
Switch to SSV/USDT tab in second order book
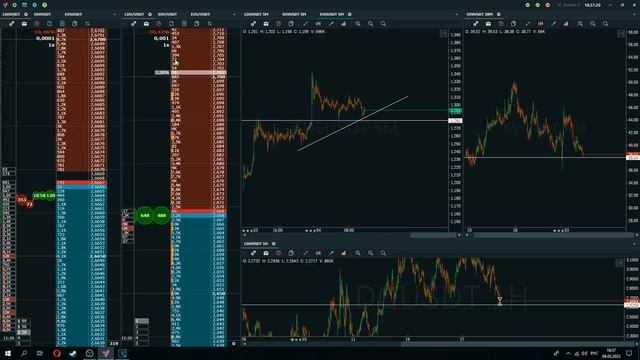pyautogui.click(x=167, y=14)
